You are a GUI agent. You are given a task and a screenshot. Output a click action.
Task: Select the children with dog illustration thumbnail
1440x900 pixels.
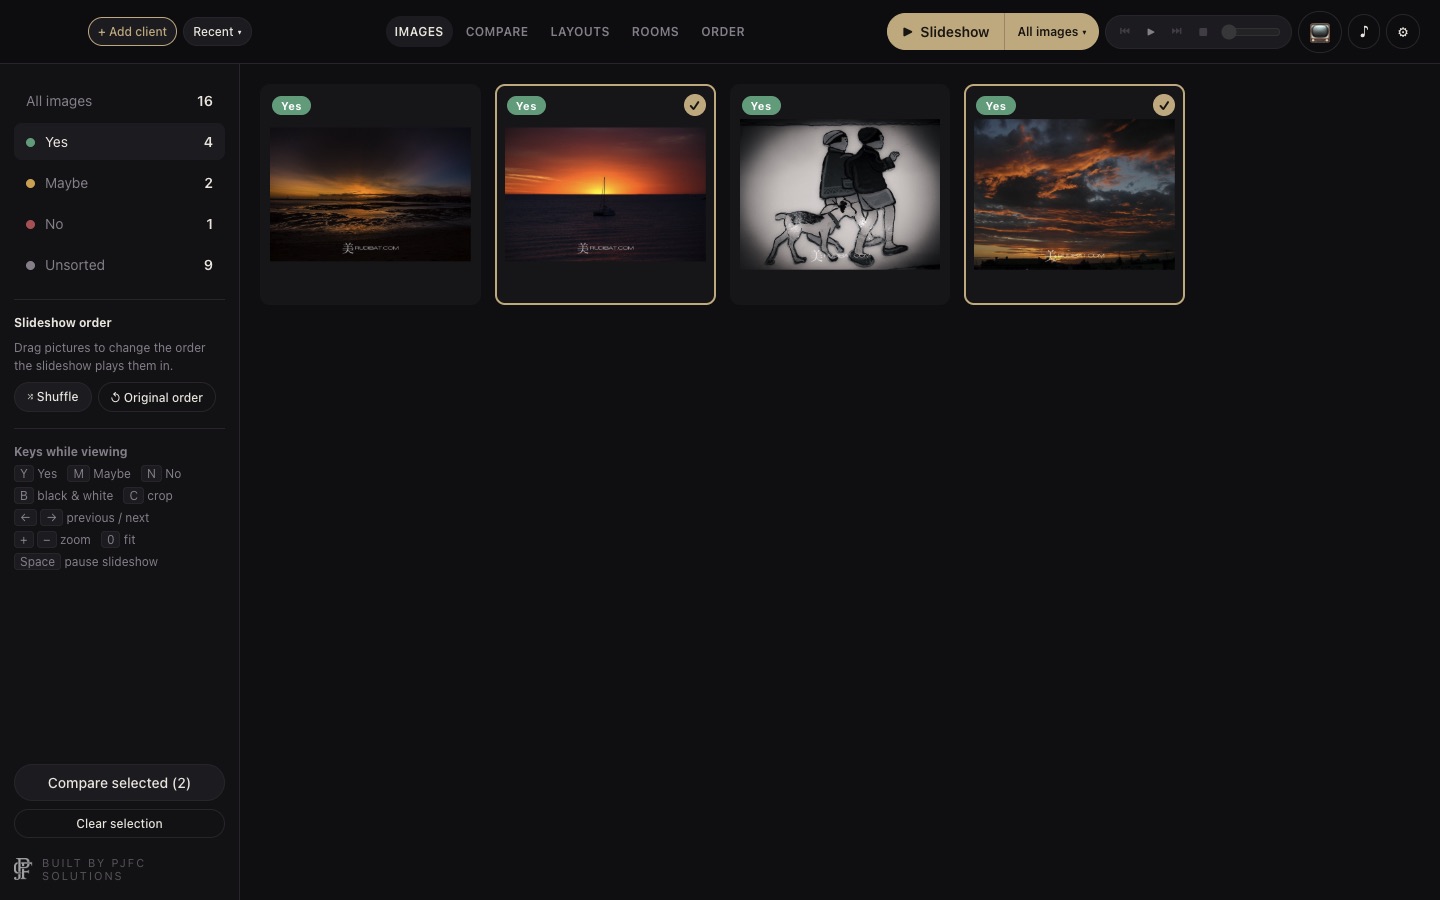[x=840, y=194]
